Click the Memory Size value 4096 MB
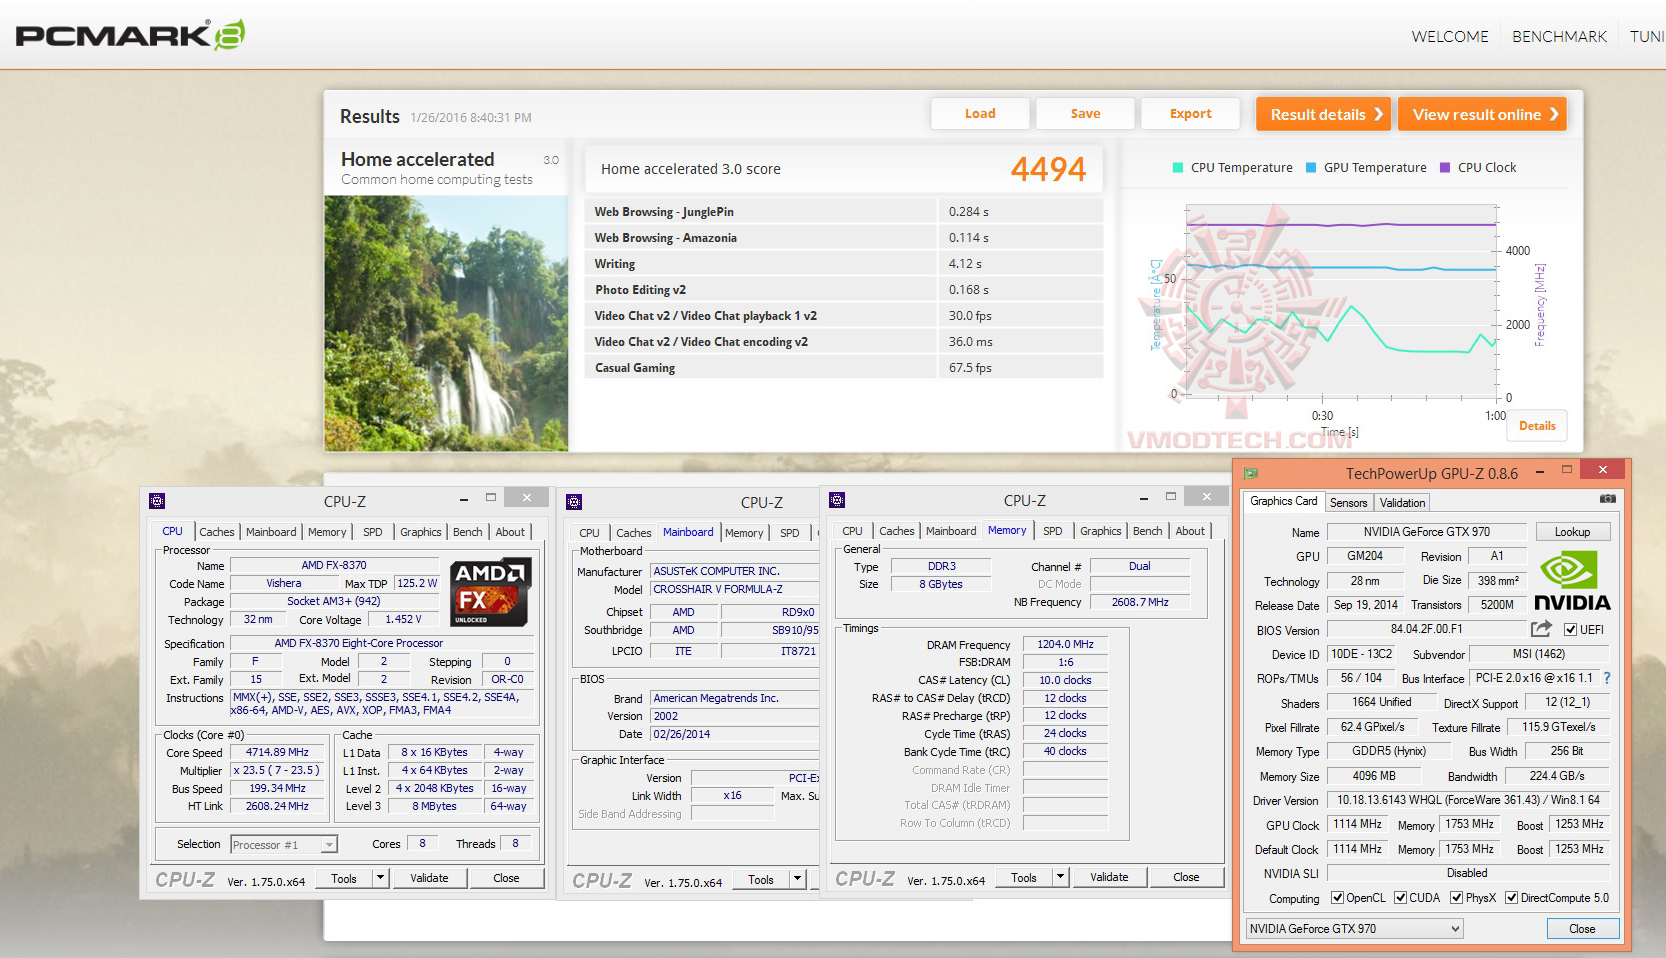This screenshot has height=958, width=1666. (x=1373, y=776)
